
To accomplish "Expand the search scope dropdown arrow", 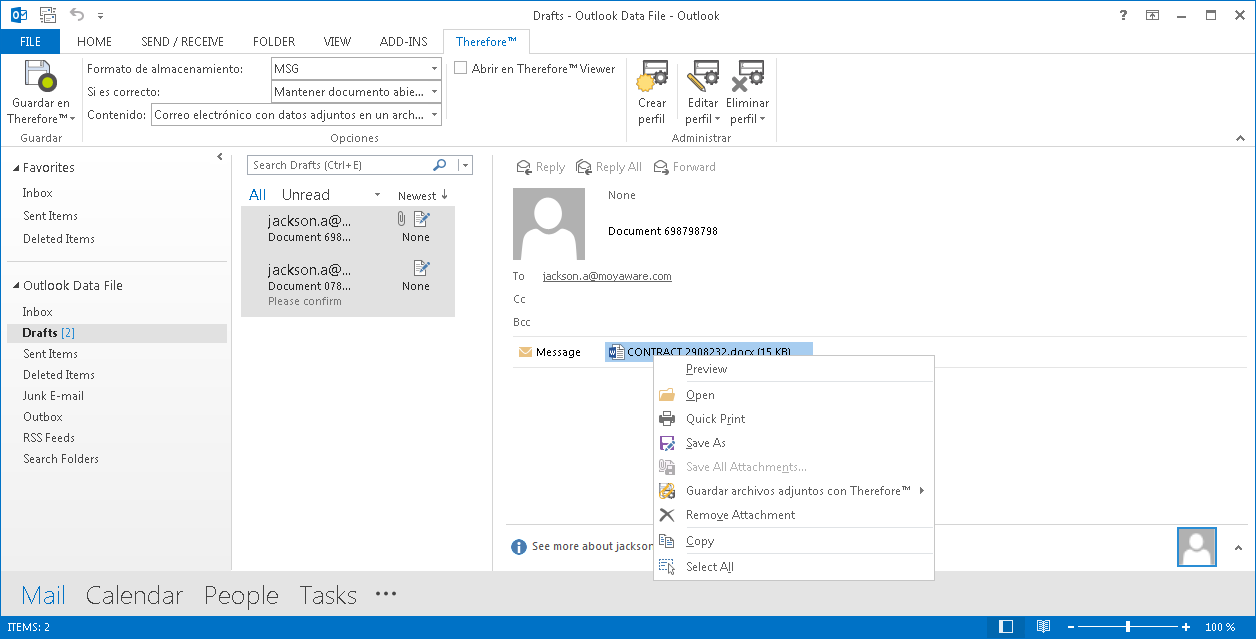I will pyautogui.click(x=465, y=165).
